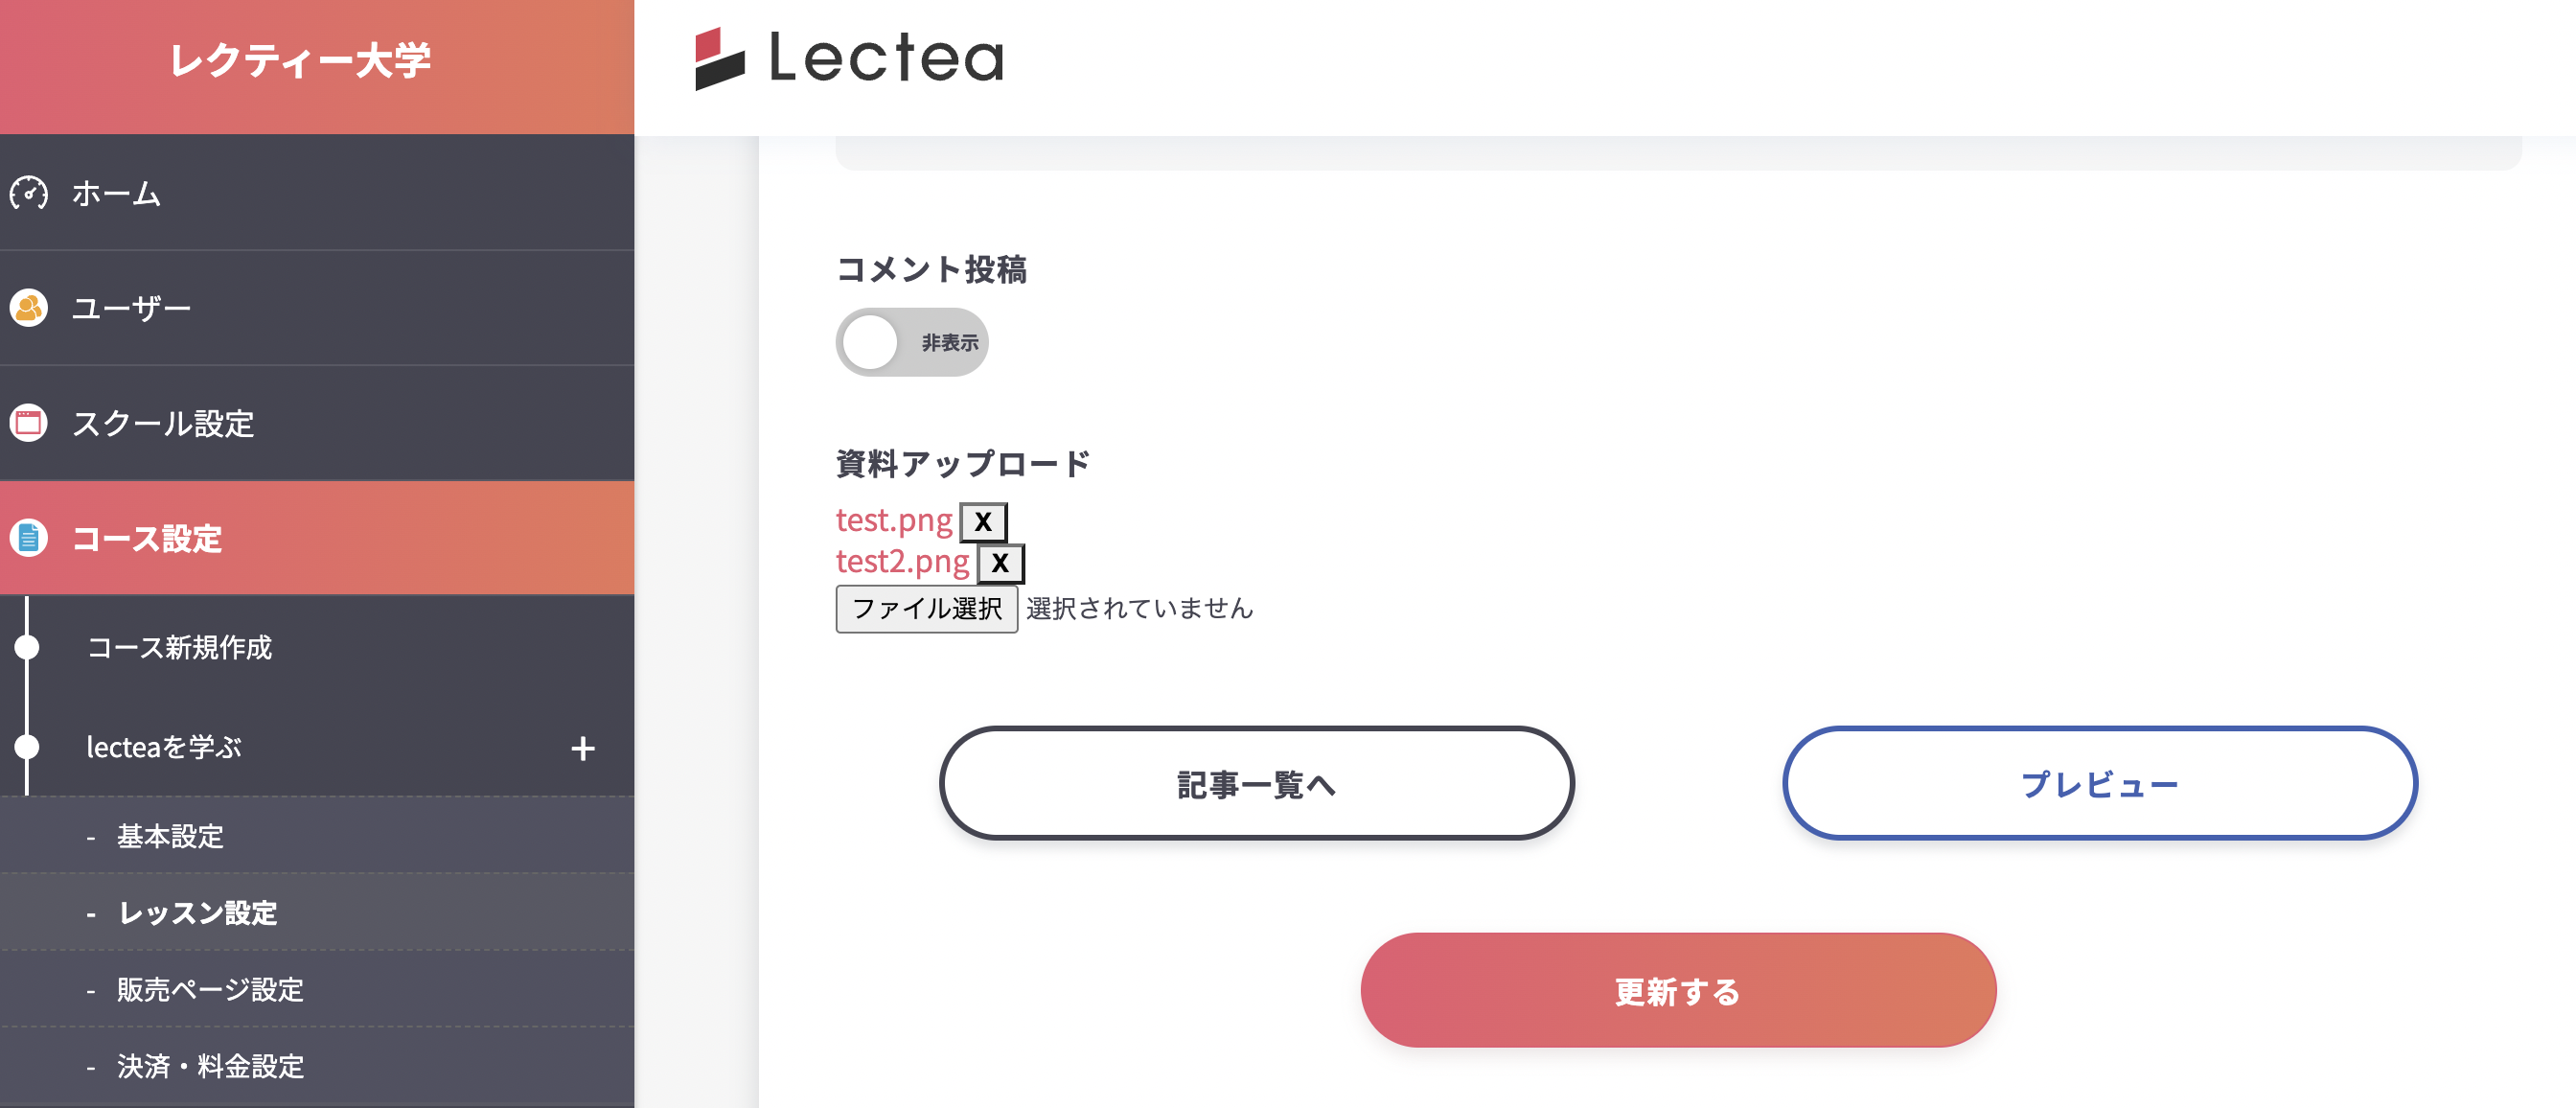Screen dimensions: 2576x1108
Task: Open the ユーザー menu item
Action: [x=131, y=308]
